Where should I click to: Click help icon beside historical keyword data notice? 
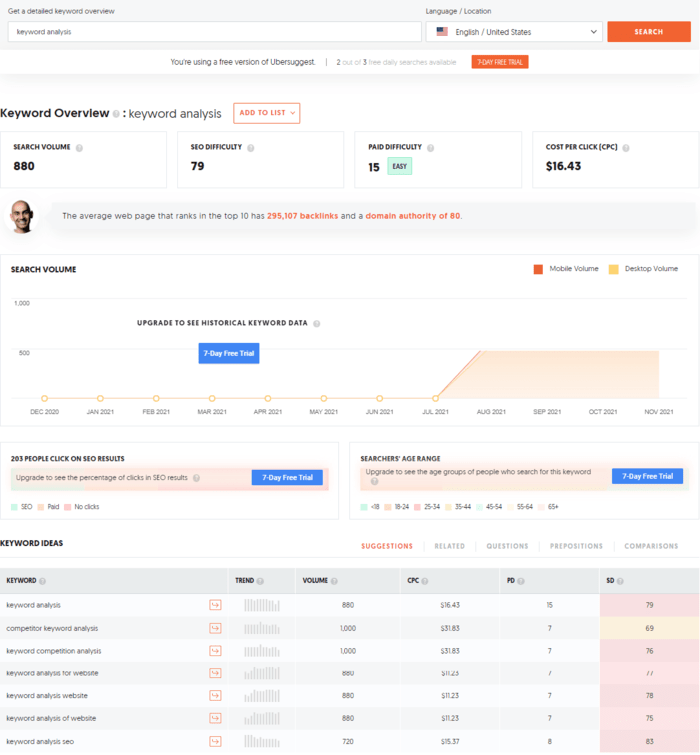tap(317, 324)
